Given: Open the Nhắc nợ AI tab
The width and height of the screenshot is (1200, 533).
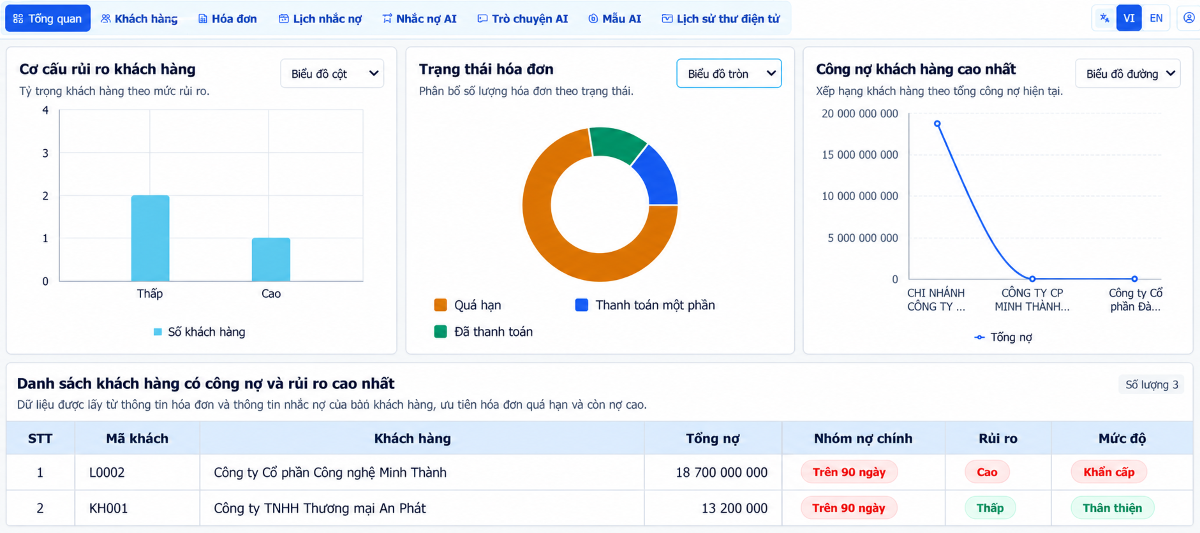Looking at the screenshot, I should tap(419, 18).
